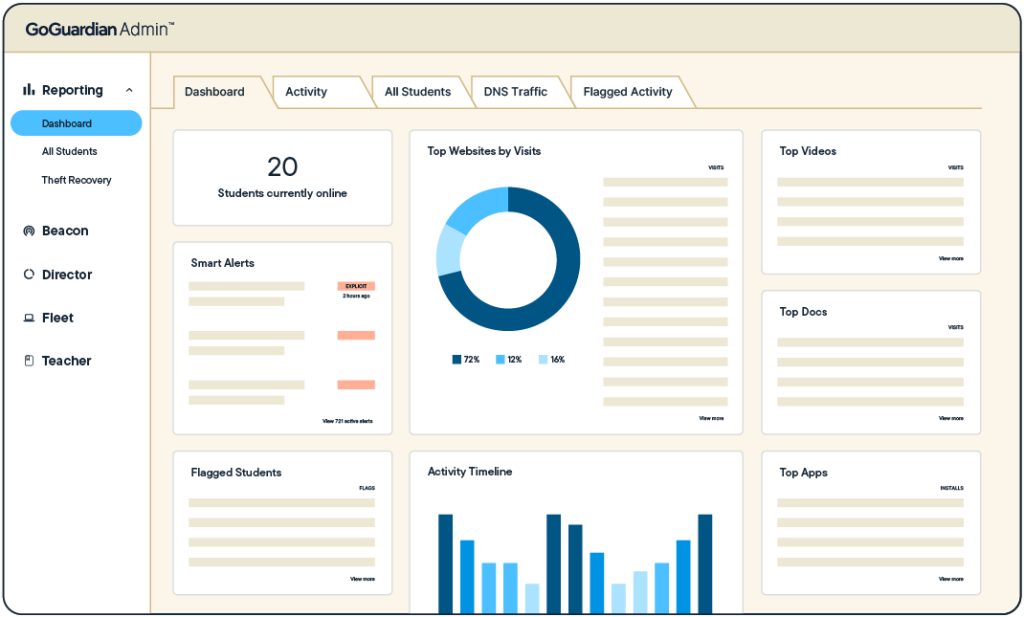1024x617 pixels.
Task: Click the Activity Timeline heading
Action: click(x=470, y=471)
